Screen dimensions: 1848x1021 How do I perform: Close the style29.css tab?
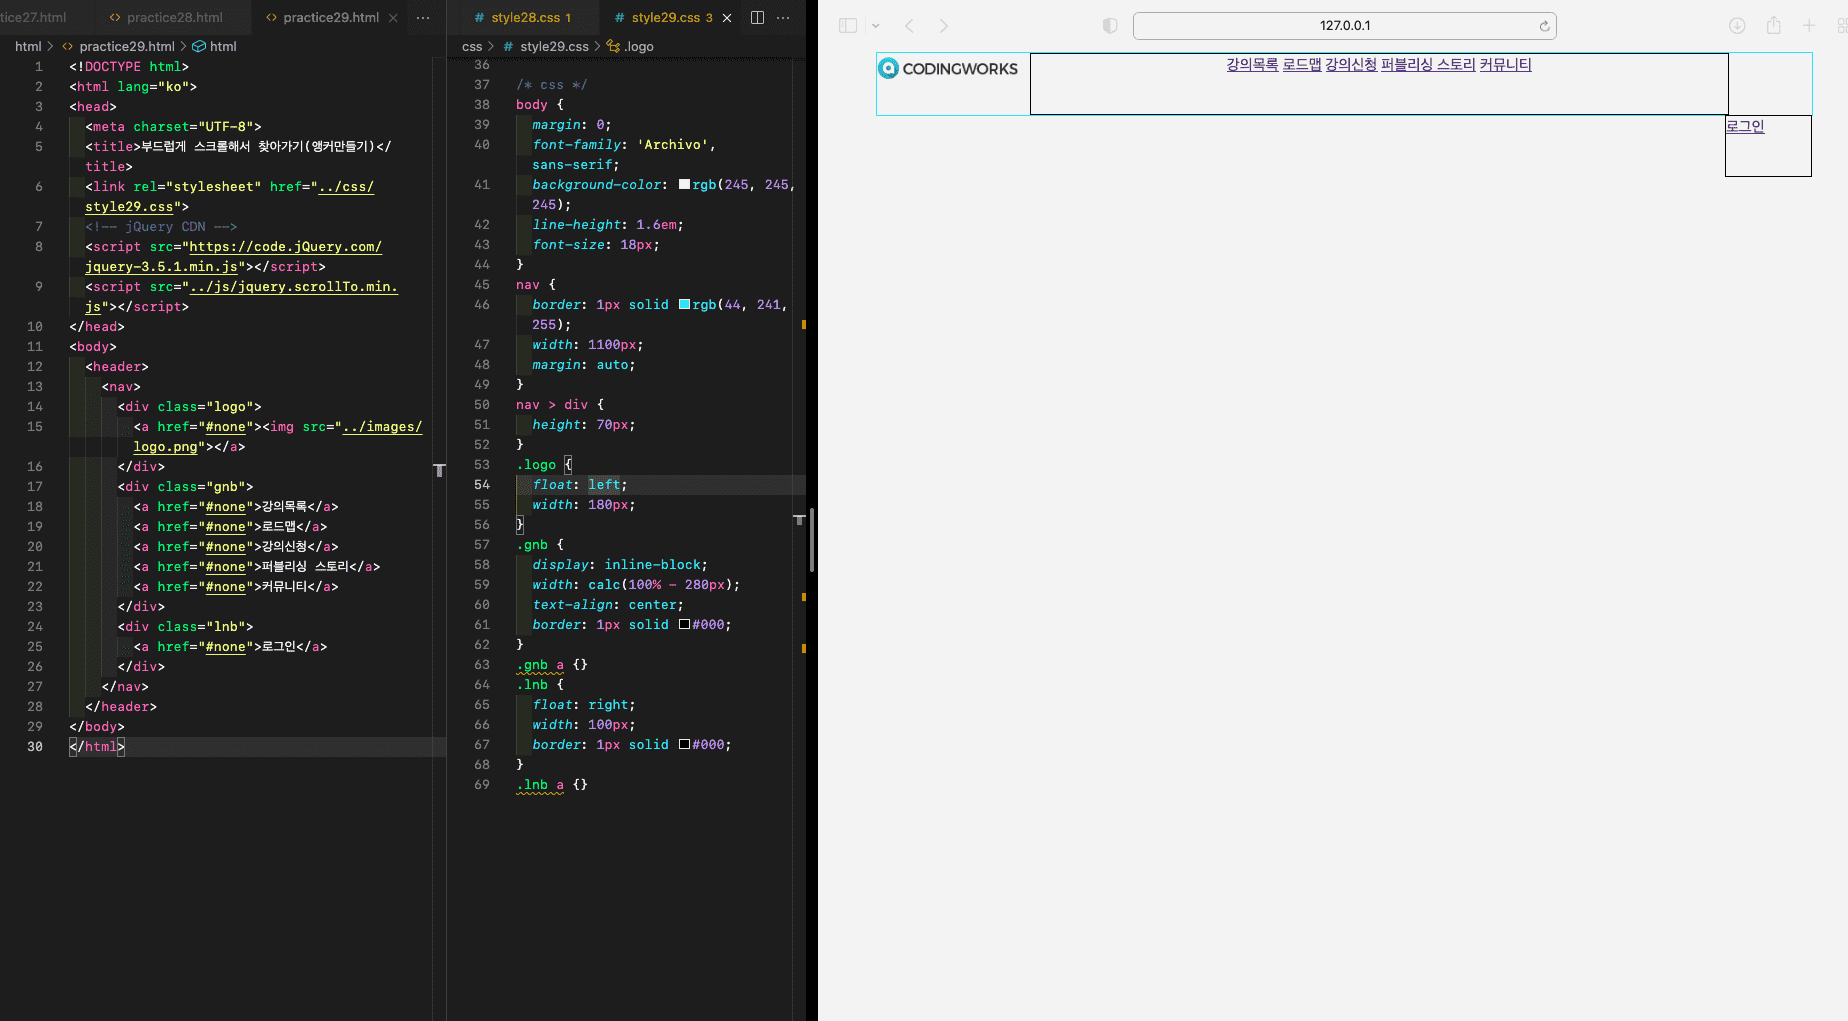click(x=727, y=17)
